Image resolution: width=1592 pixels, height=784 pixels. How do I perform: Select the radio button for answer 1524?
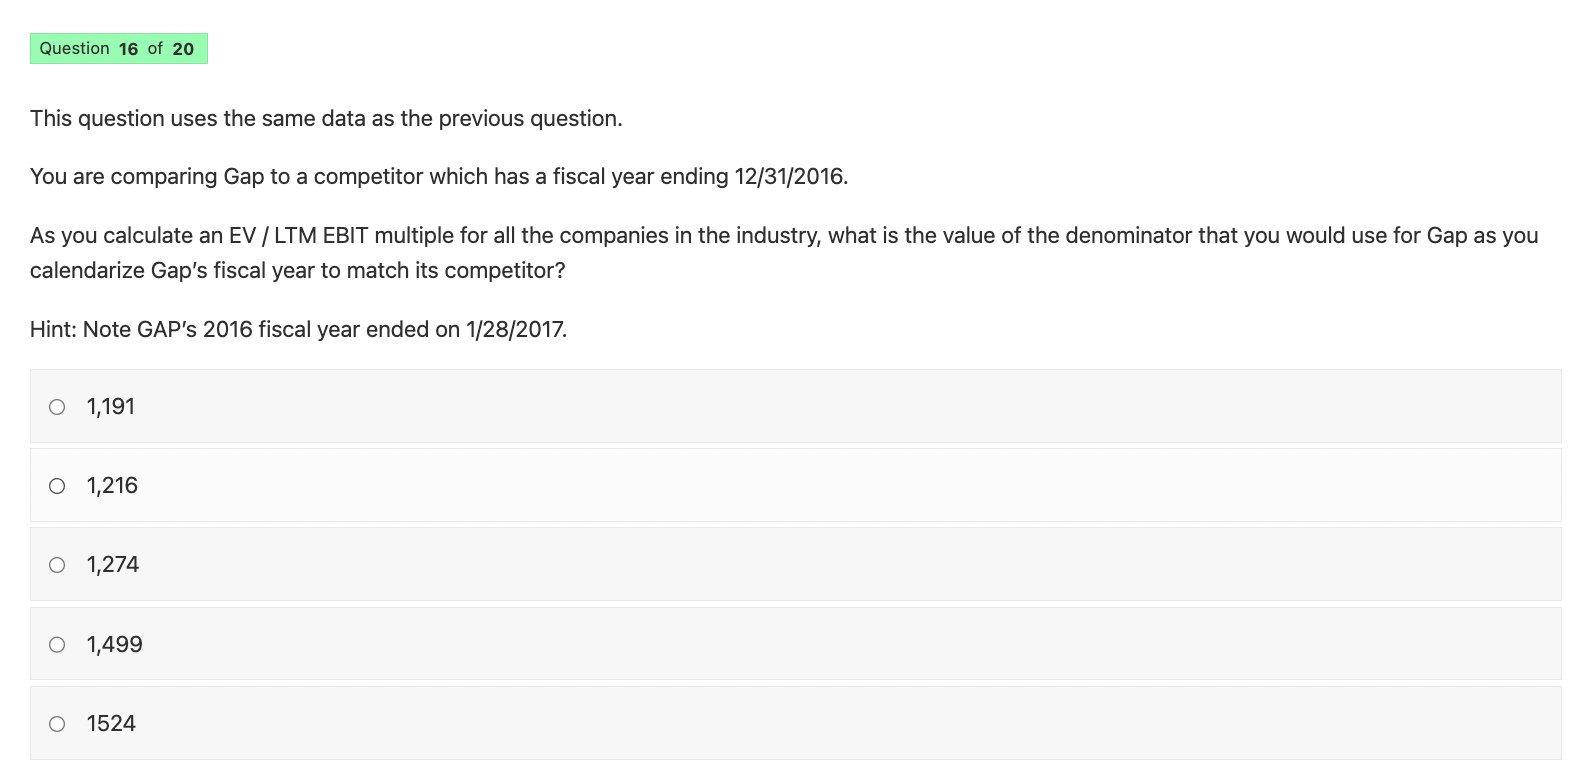tap(57, 723)
